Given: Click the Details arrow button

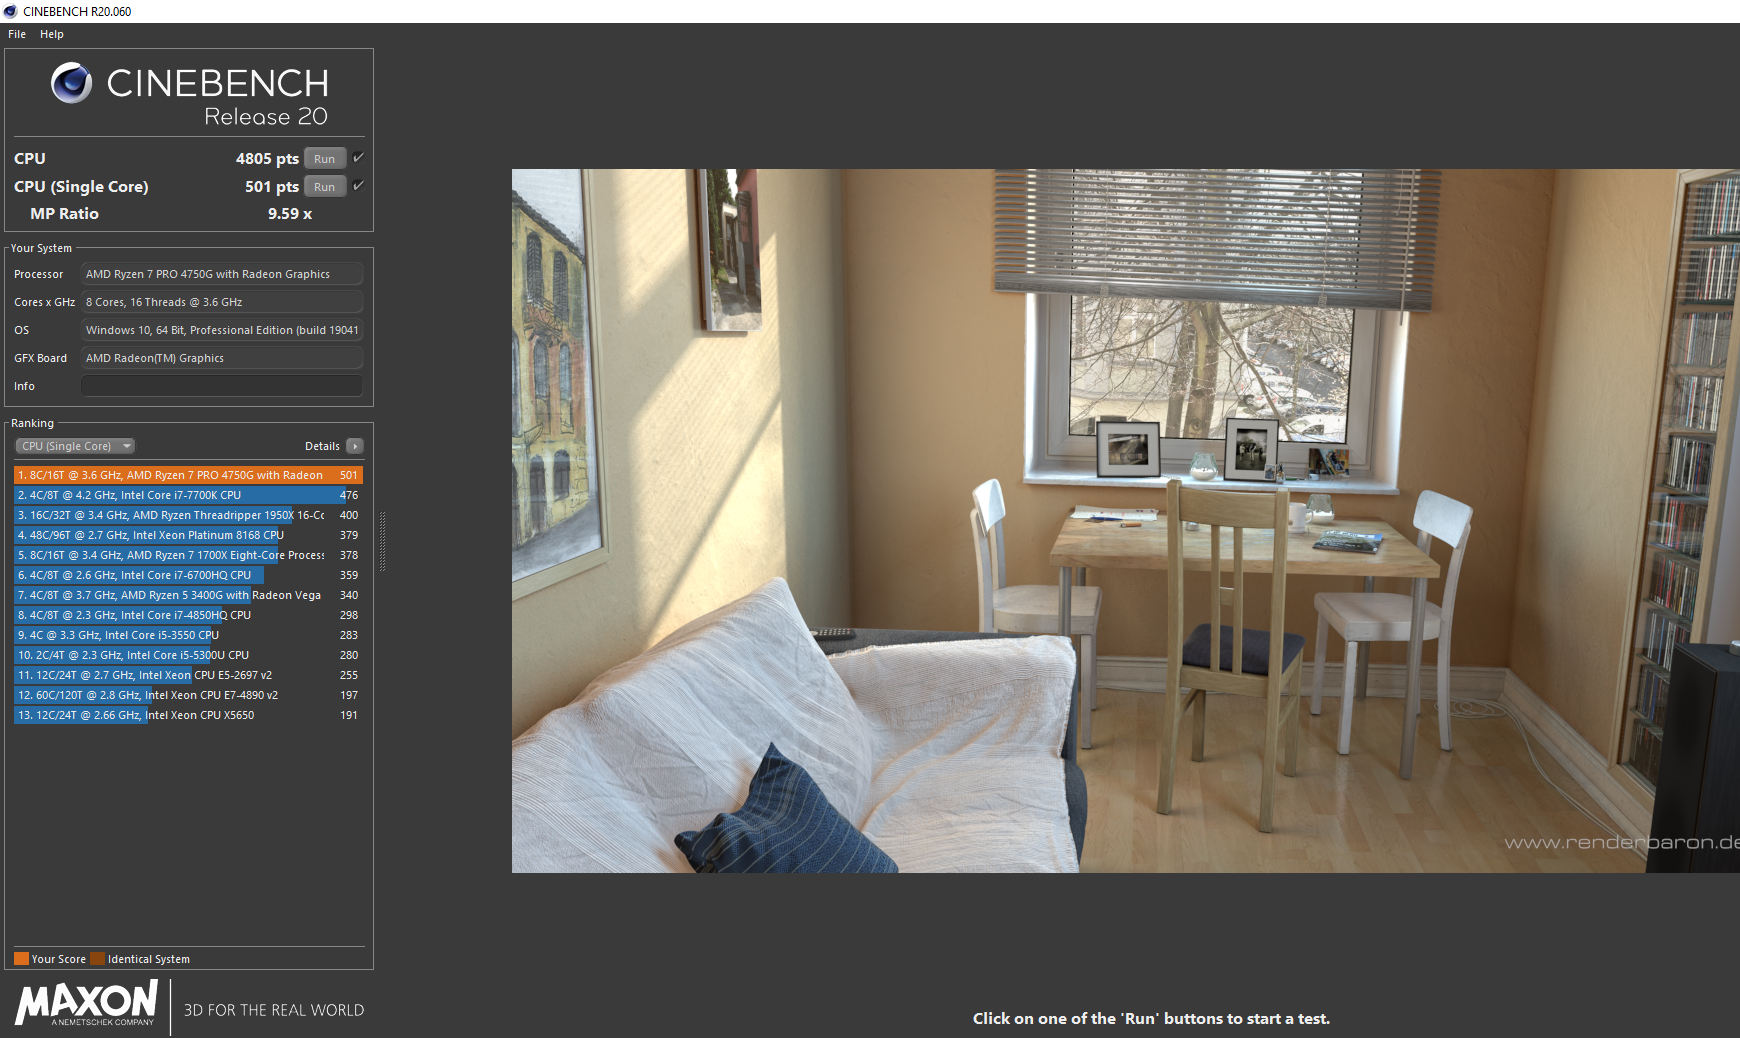Looking at the screenshot, I should [355, 446].
